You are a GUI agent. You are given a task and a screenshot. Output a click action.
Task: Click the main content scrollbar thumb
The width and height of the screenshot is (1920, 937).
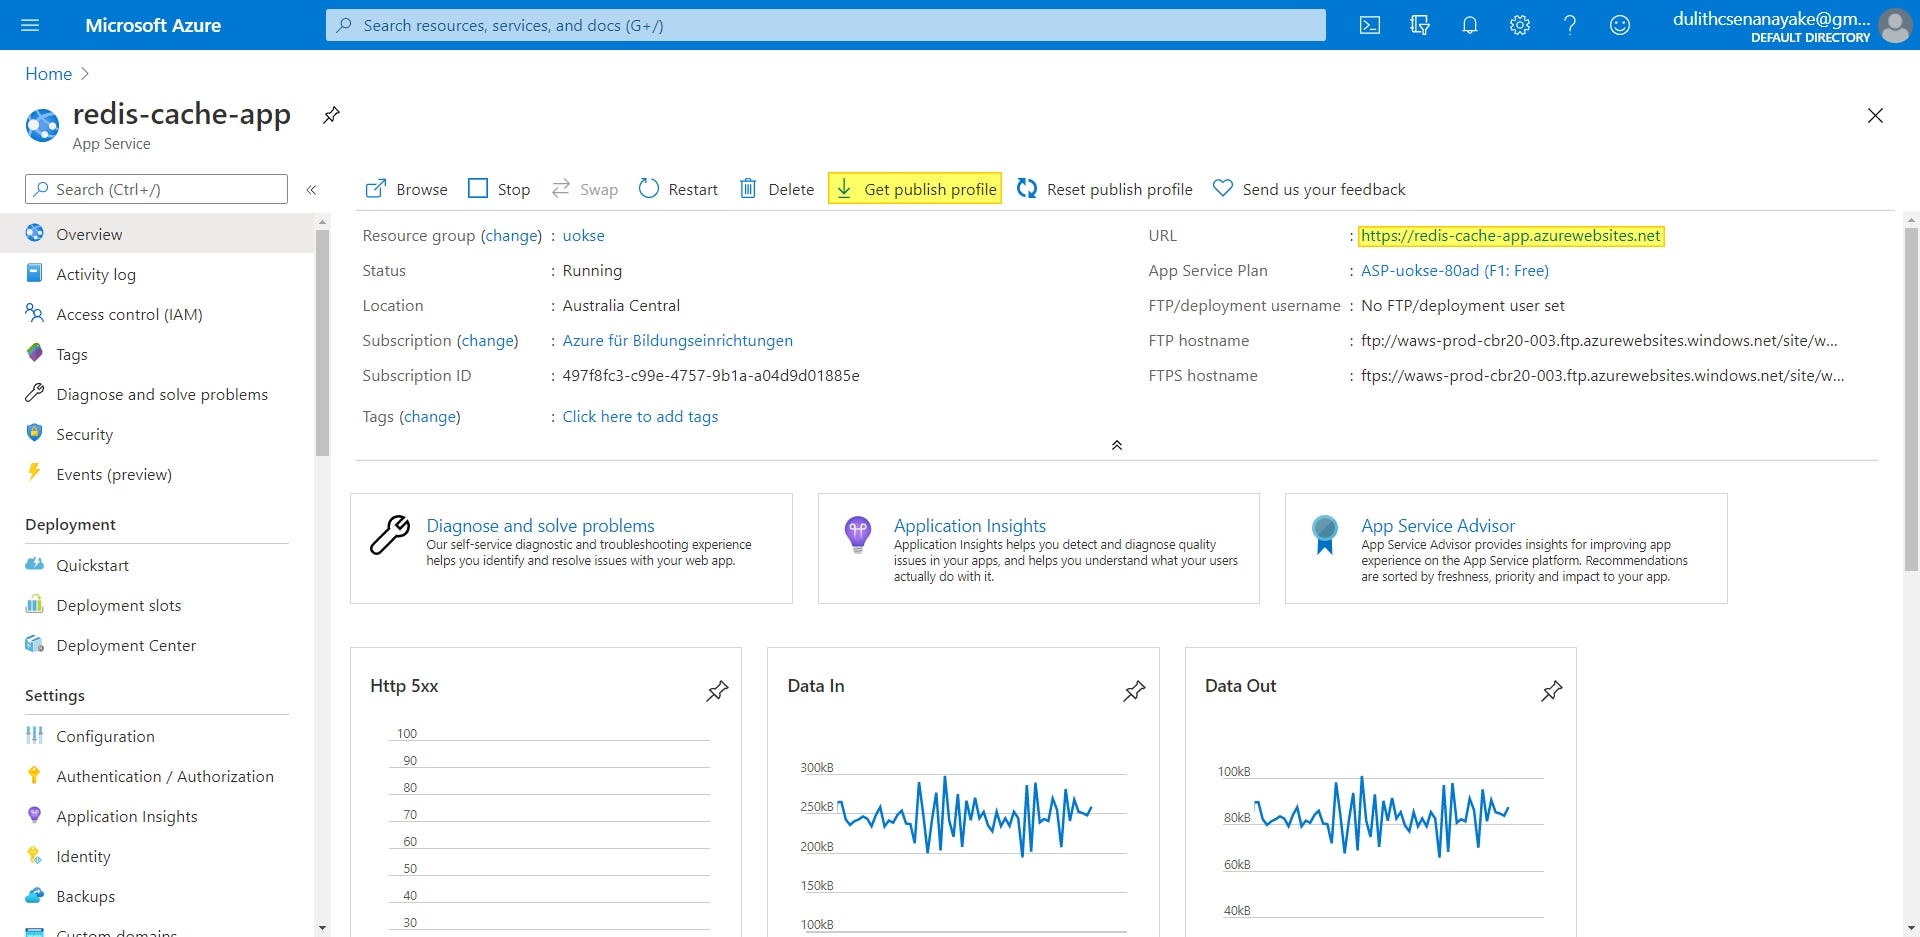(1911, 399)
